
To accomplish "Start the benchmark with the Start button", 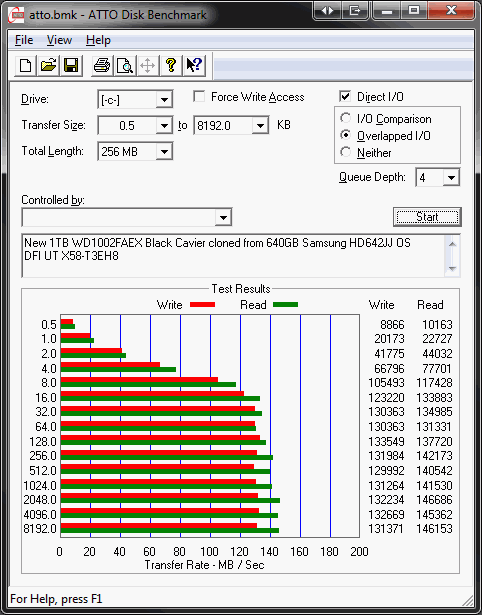I will click(427, 217).
